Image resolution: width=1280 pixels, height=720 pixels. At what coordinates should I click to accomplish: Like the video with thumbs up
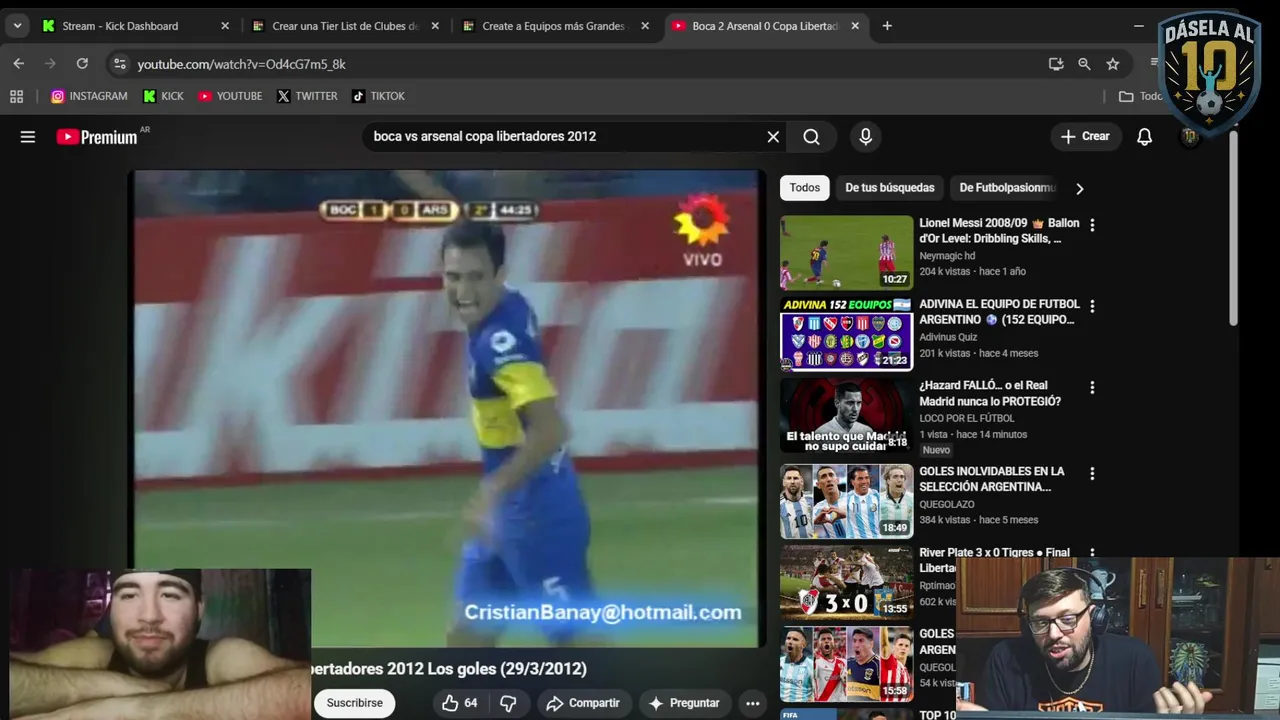click(460, 703)
